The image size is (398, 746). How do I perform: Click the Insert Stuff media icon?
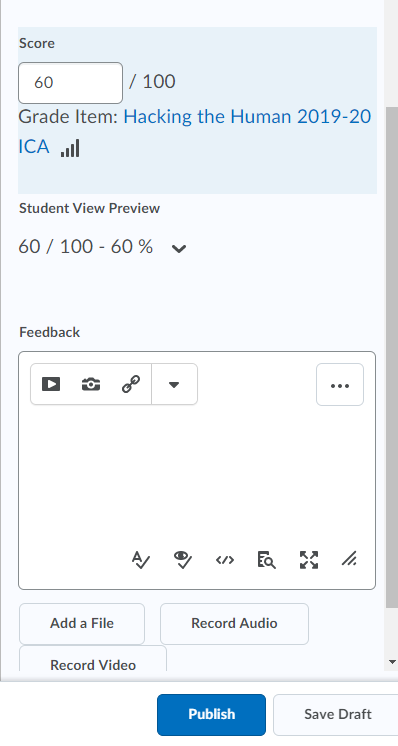tap(51, 384)
